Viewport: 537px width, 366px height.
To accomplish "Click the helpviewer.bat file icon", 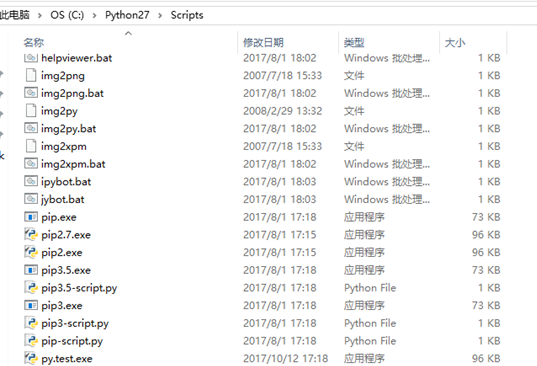I will (31, 58).
